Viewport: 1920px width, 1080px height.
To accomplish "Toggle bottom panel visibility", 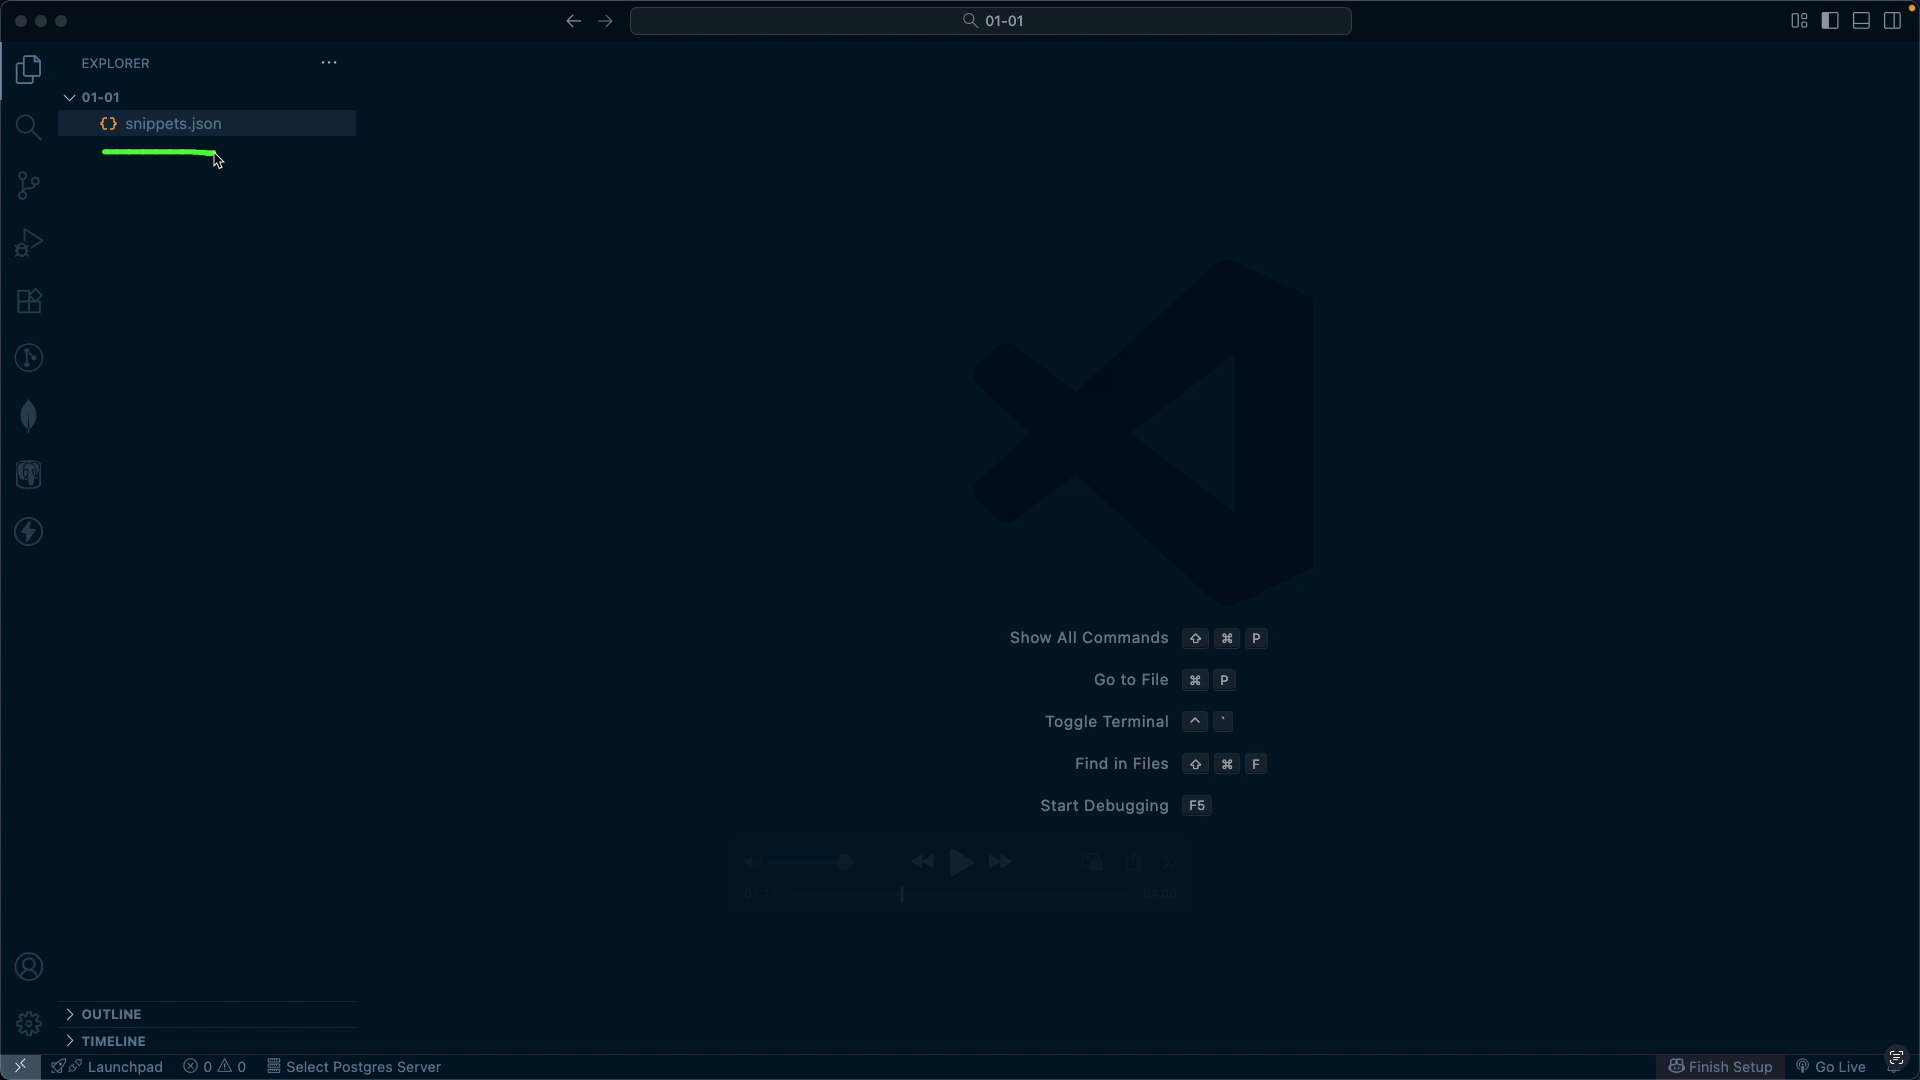I will (x=1861, y=21).
